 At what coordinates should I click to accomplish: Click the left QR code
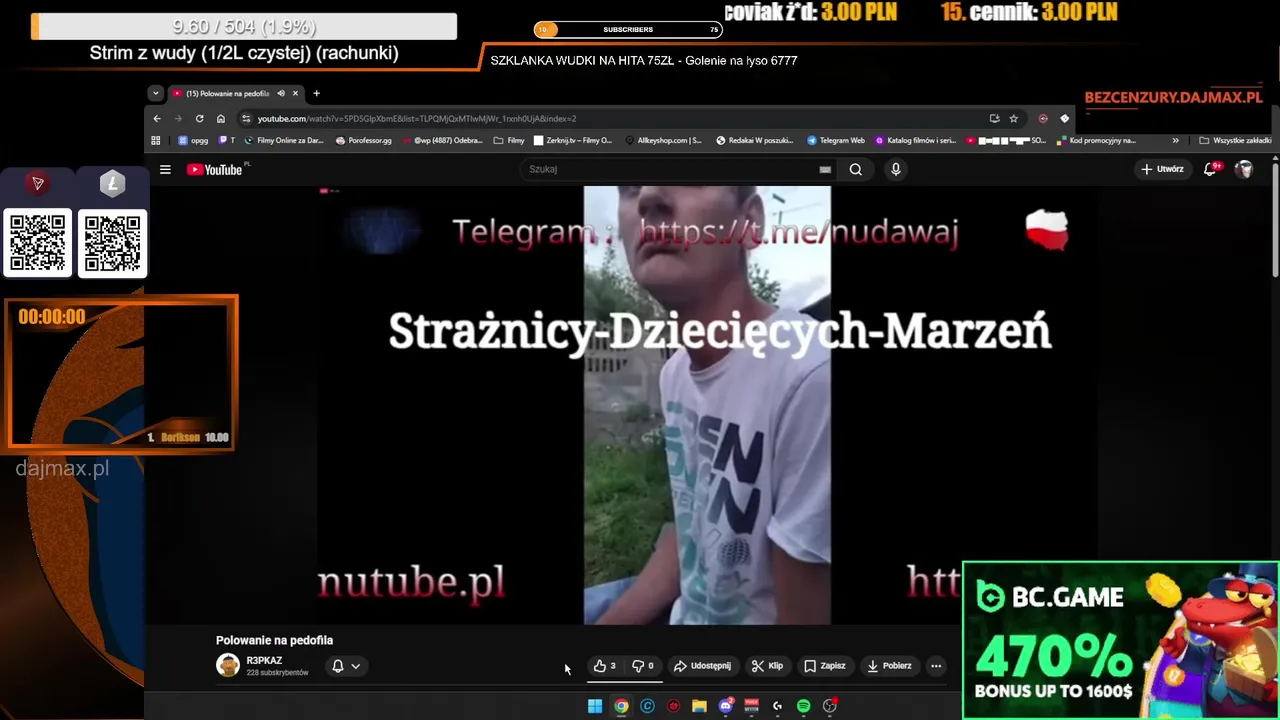point(38,243)
